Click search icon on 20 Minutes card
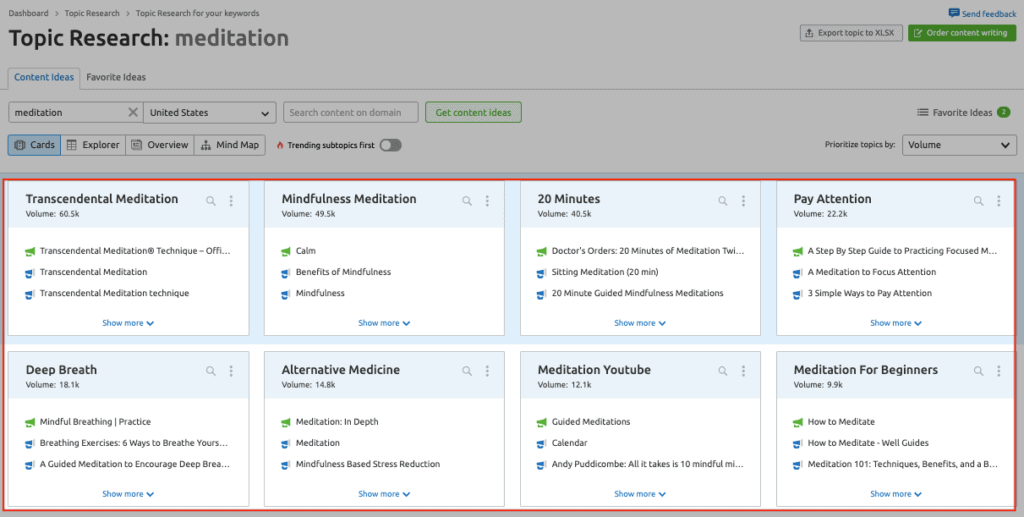 (722, 201)
